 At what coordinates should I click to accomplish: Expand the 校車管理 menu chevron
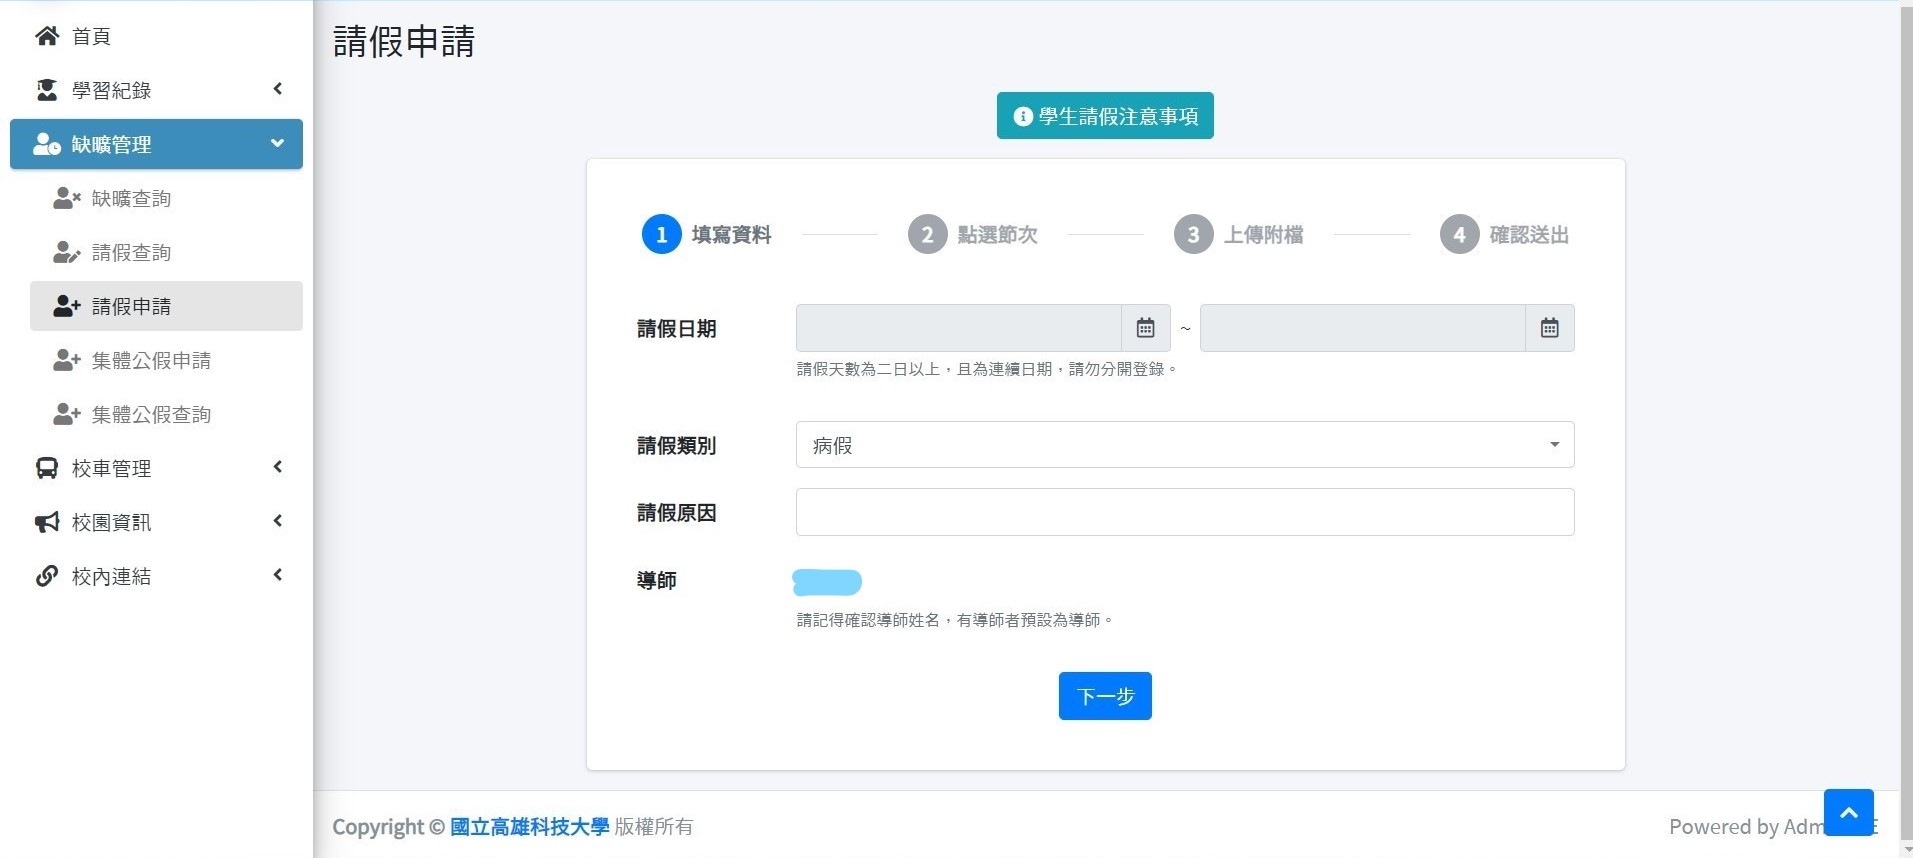[x=278, y=467]
